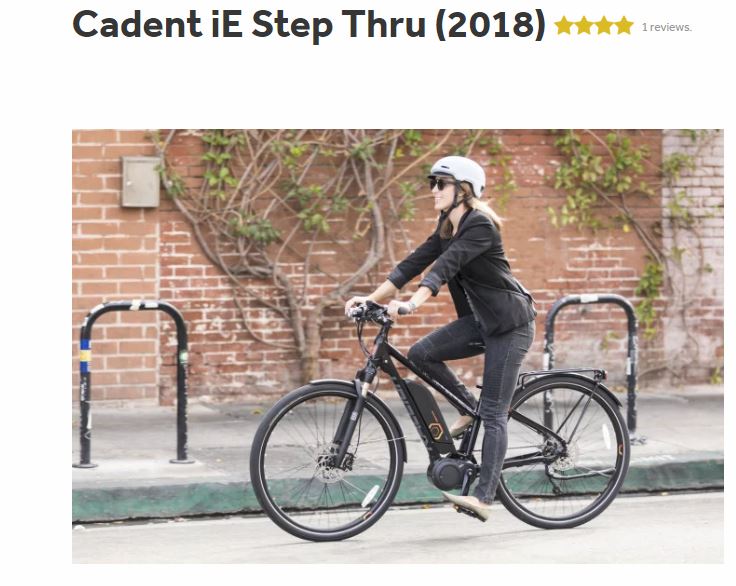Select the "(2018)" year in the heading
The image size is (736, 586).
coord(491,24)
